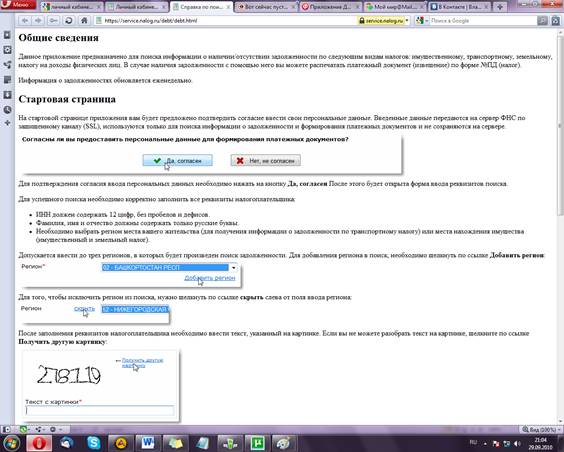Open the 02 - БАШКОРТОСТАН РЕСП region dropdown
The image size is (564, 452).
(x=169, y=268)
